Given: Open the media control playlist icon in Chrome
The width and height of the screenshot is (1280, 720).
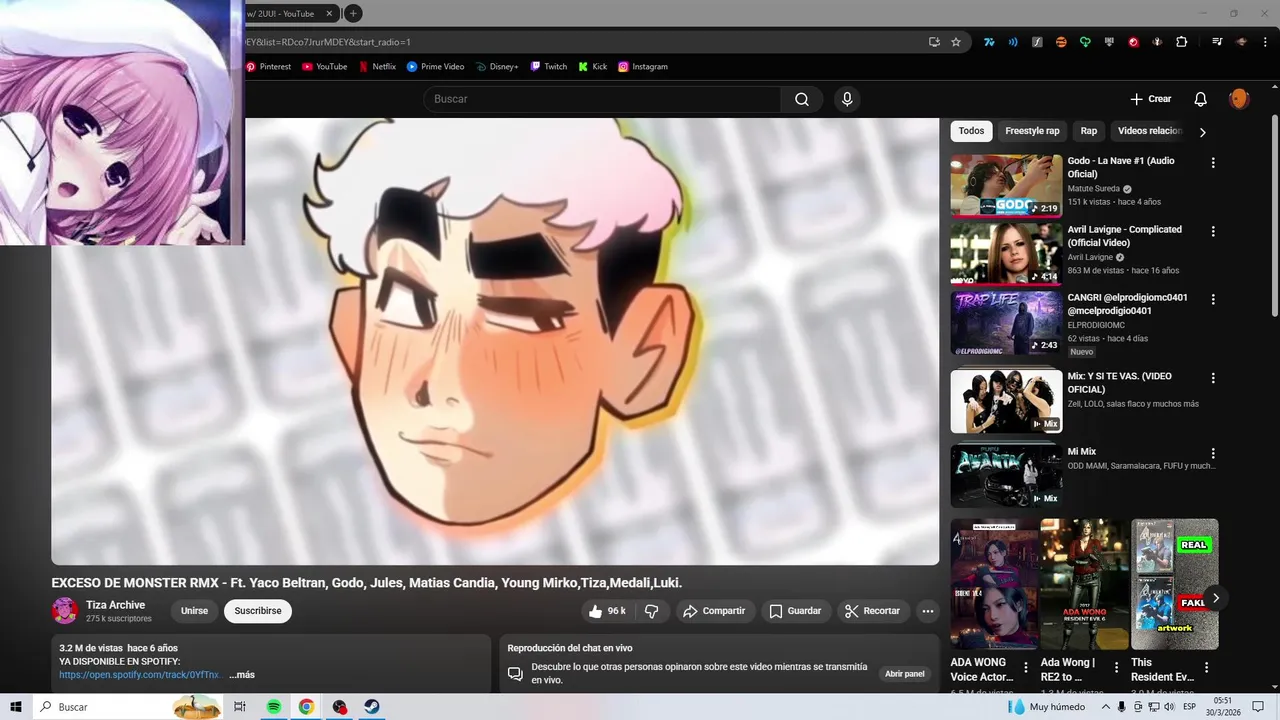Looking at the screenshot, I should coord(1217,42).
